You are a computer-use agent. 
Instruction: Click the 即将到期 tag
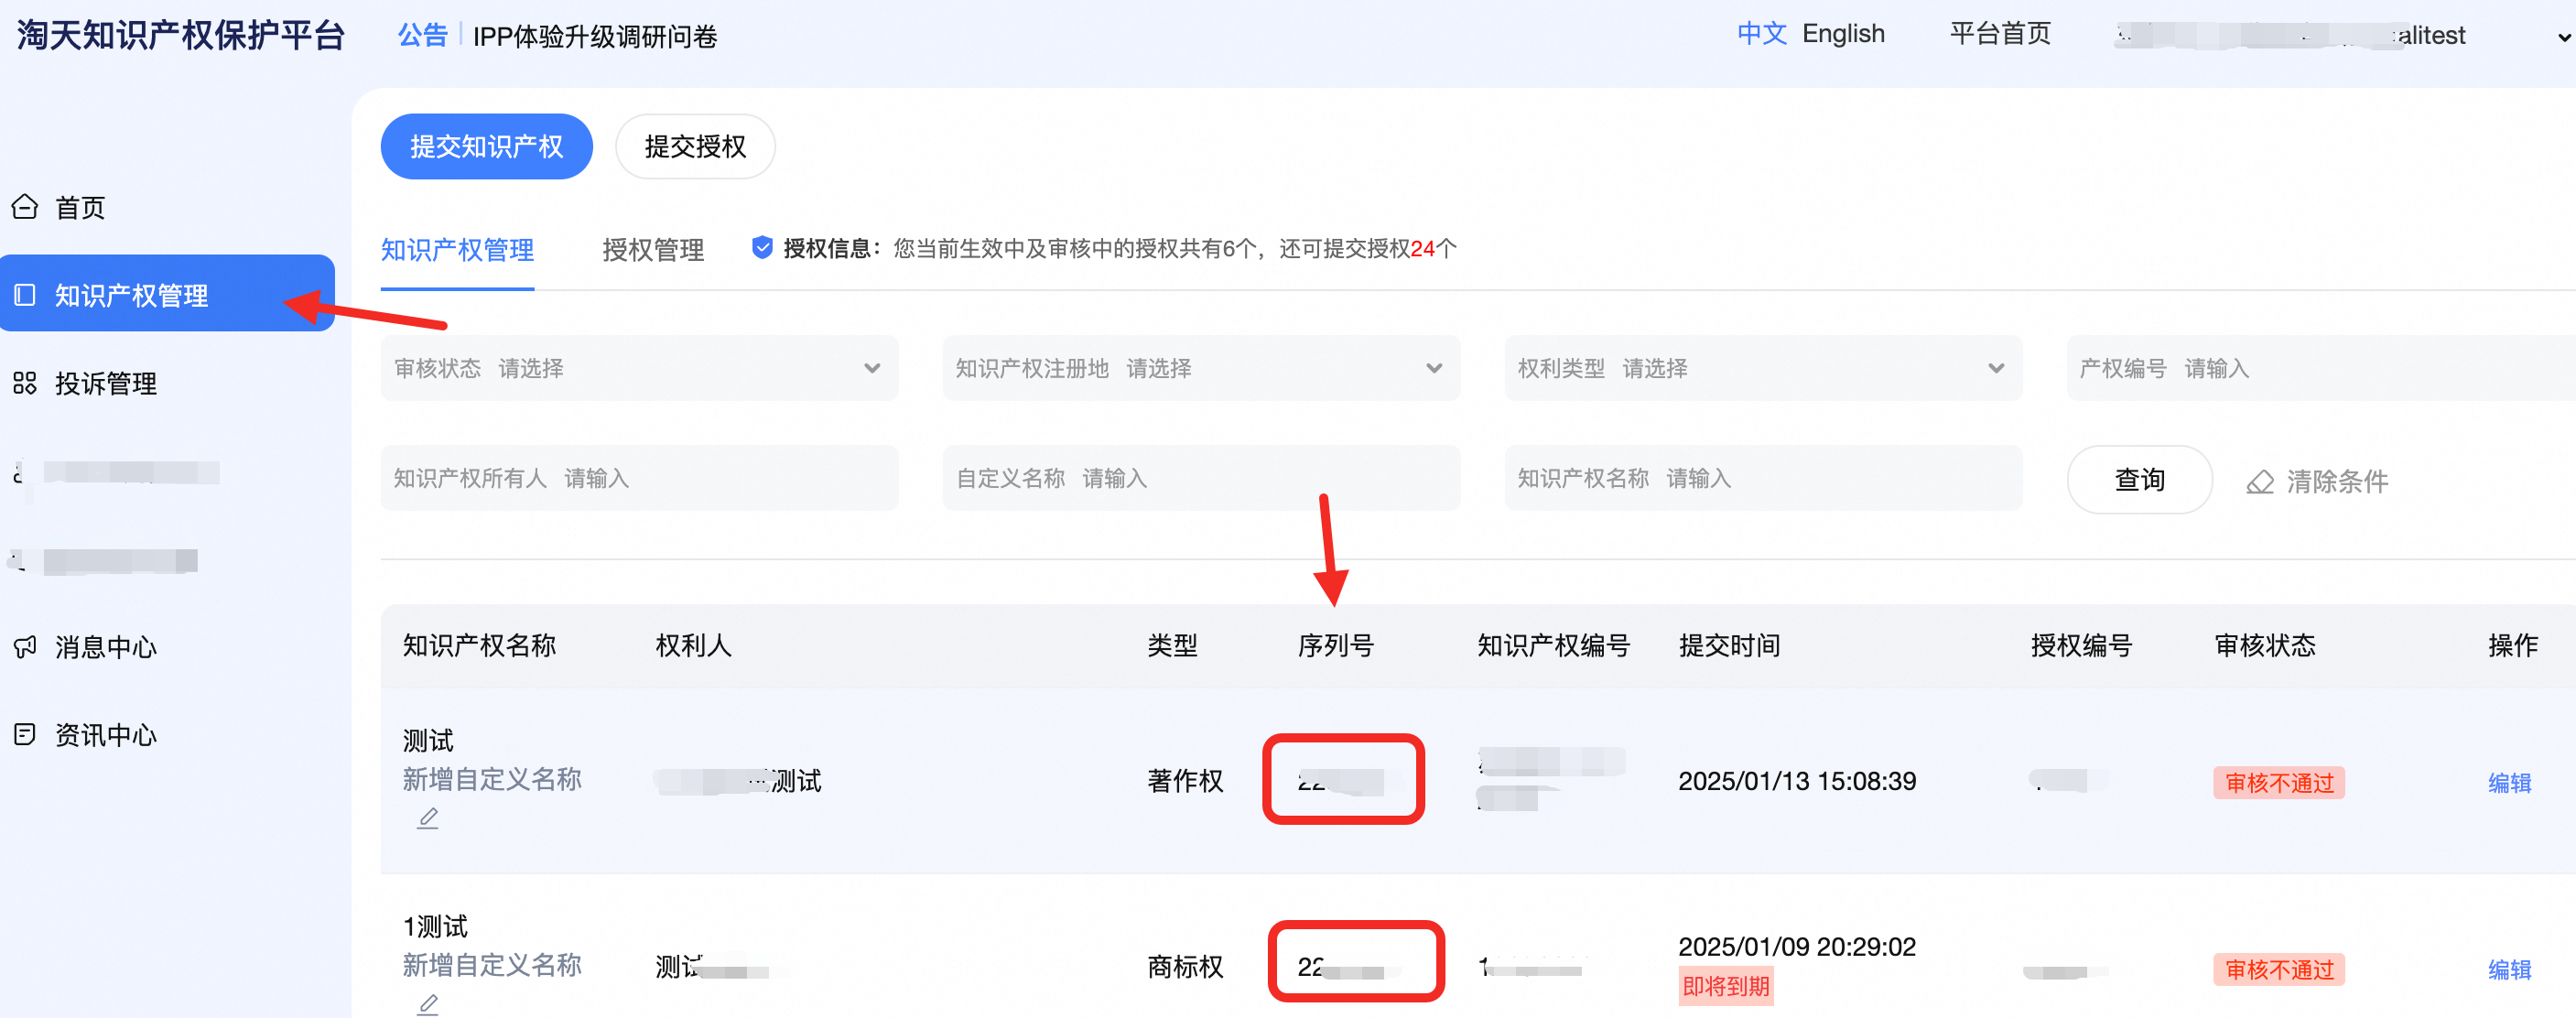[1725, 986]
